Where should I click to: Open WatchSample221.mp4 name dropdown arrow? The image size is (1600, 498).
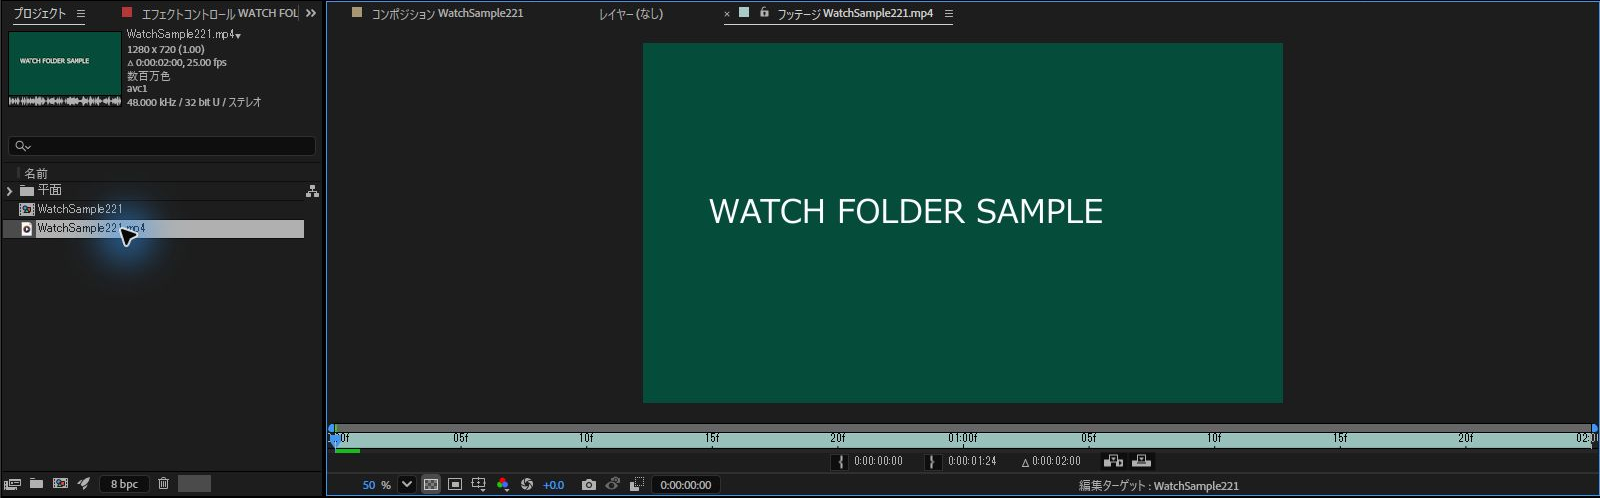[x=238, y=36]
